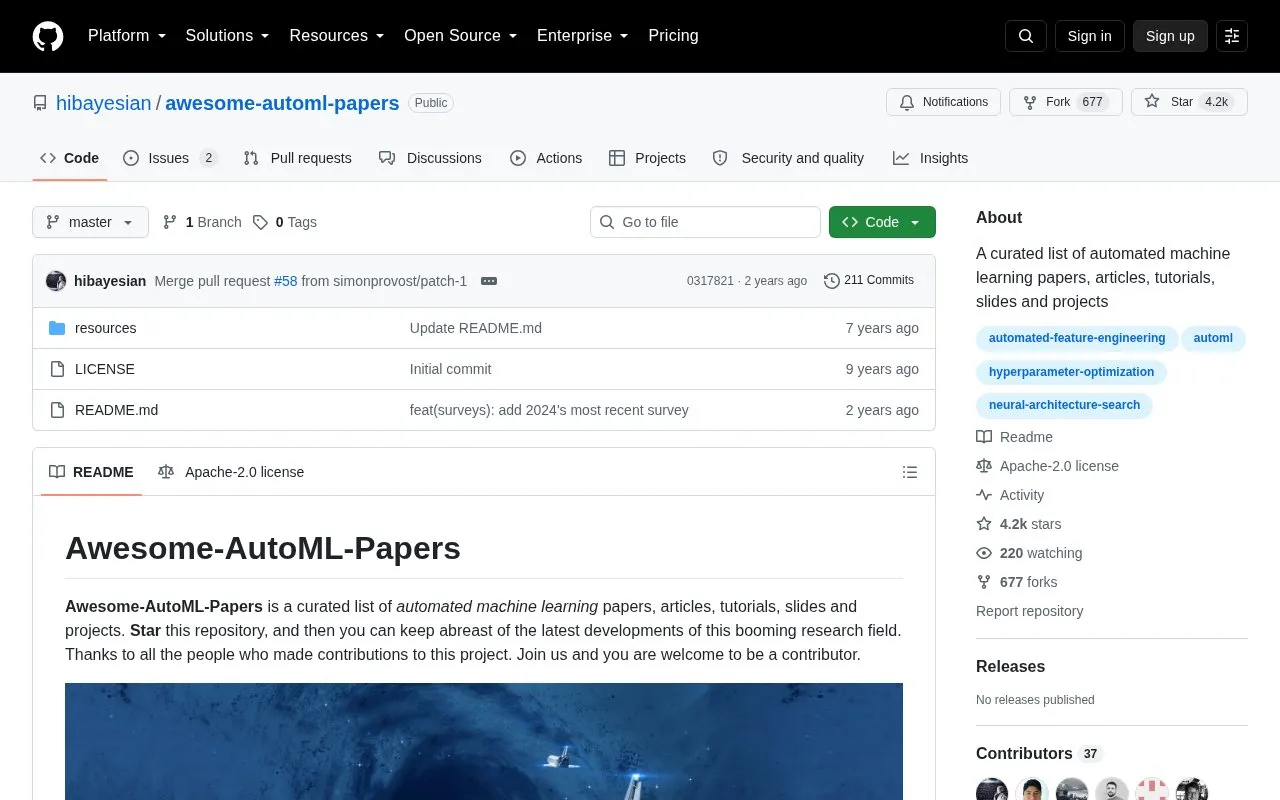The width and height of the screenshot is (1280, 800).
Task: Open Security and quality tab
Action: click(x=788, y=158)
